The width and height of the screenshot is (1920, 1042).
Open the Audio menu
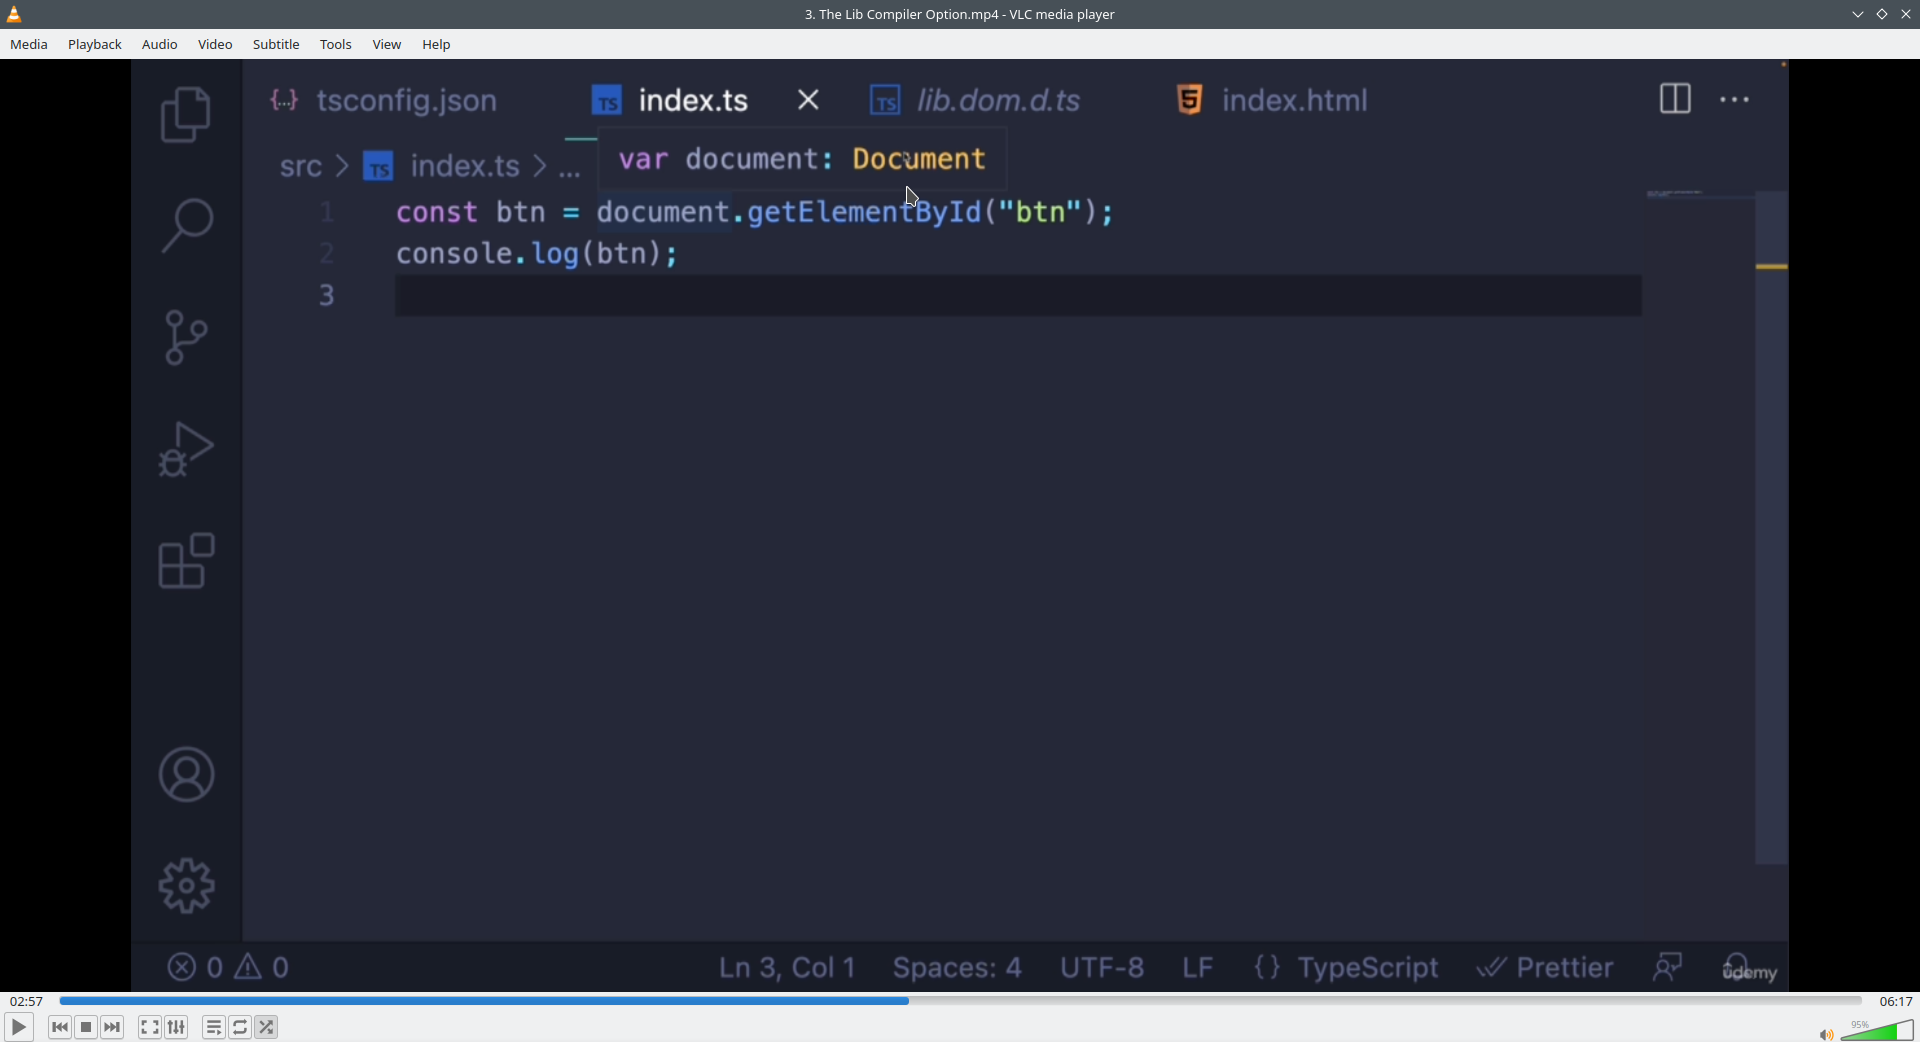click(160, 45)
